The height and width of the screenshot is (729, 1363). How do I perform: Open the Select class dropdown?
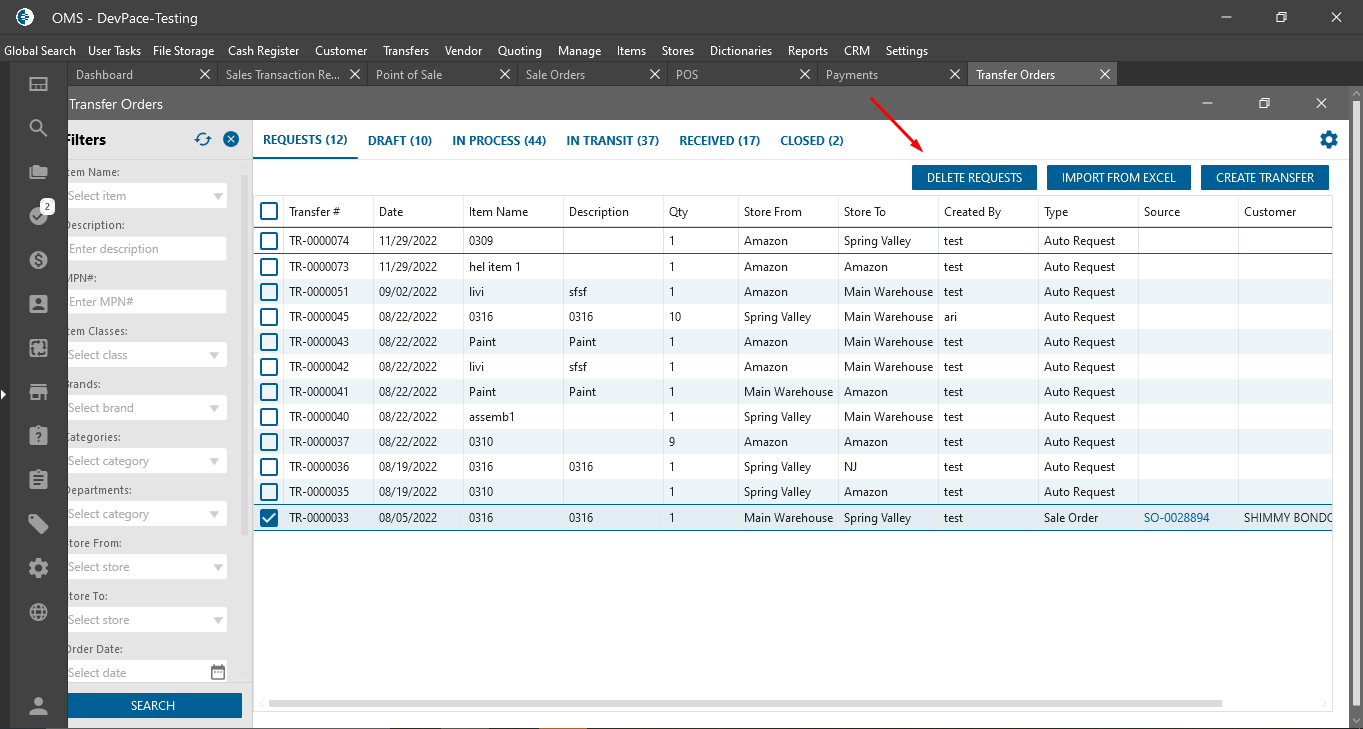(x=146, y=355)
